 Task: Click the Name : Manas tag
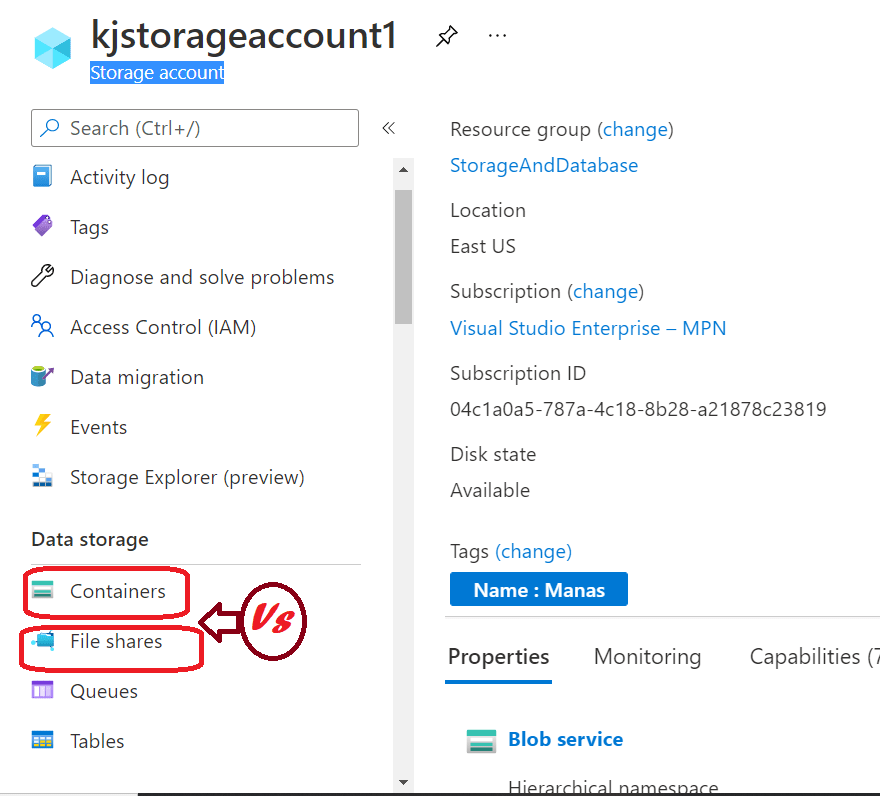point(539,589)
